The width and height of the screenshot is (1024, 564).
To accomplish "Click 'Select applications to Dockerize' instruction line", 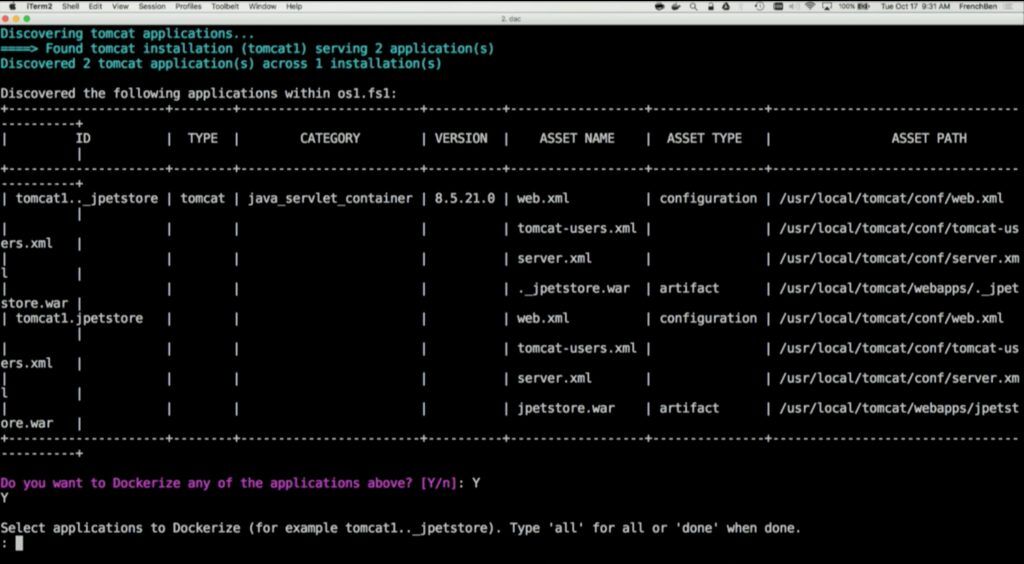I will (400, 528).
